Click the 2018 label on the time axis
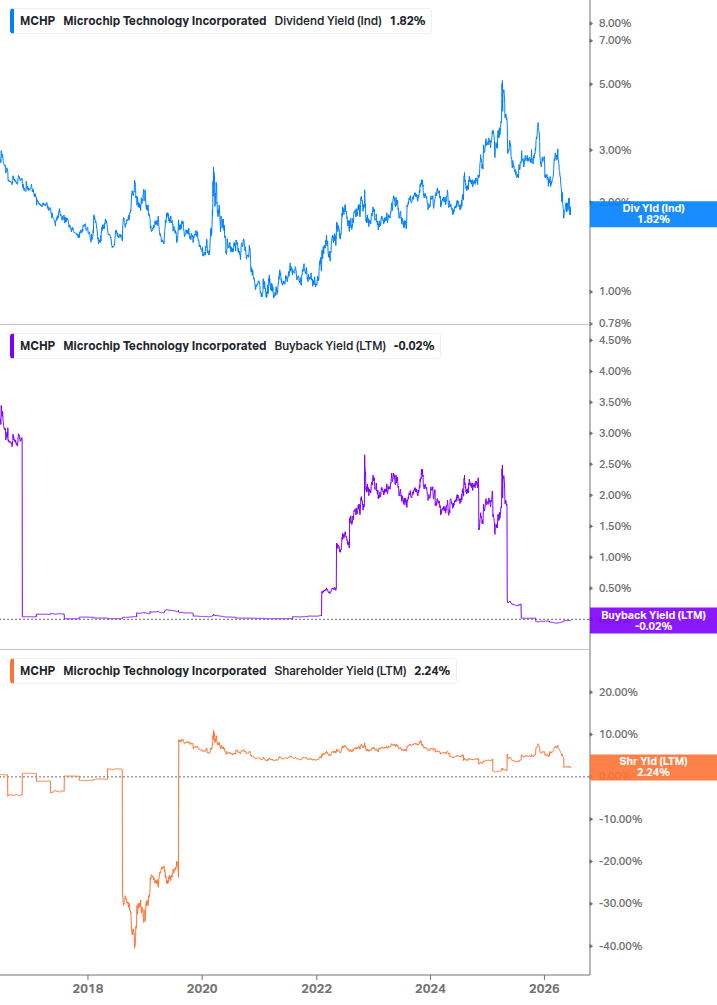 (x=88, y=988)
